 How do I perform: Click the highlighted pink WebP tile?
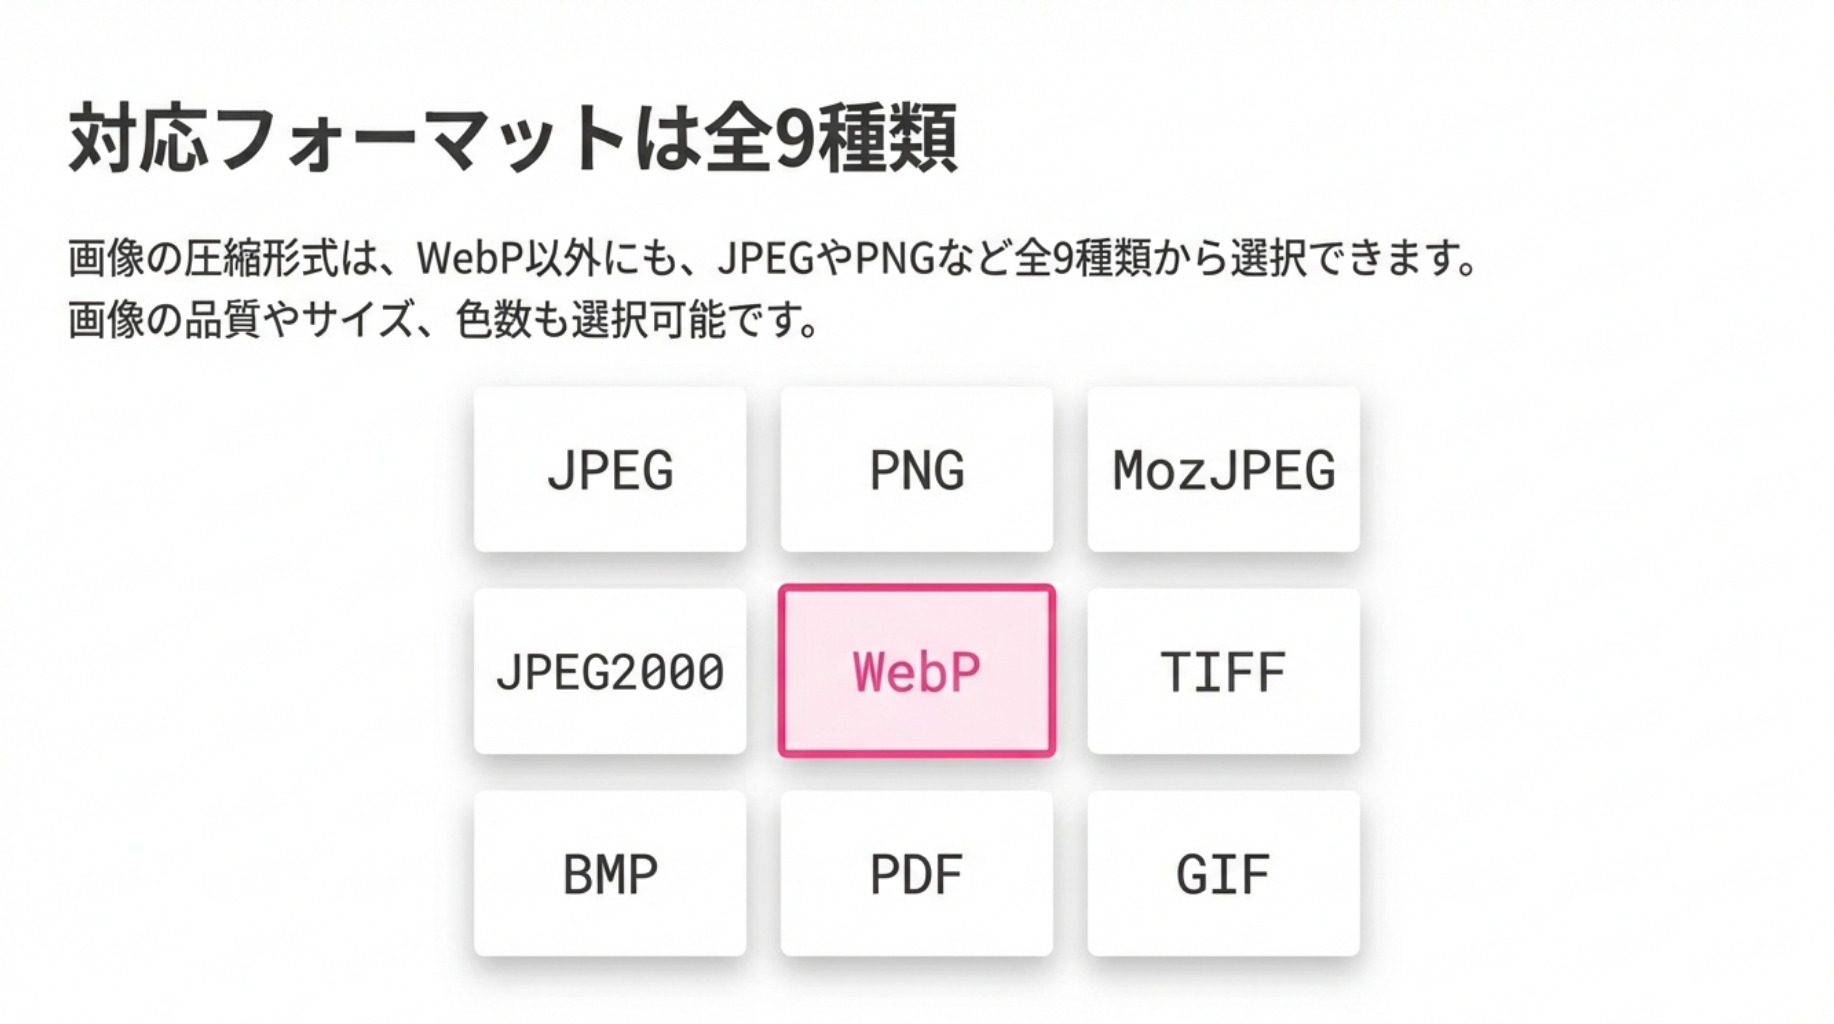point(916,671)
